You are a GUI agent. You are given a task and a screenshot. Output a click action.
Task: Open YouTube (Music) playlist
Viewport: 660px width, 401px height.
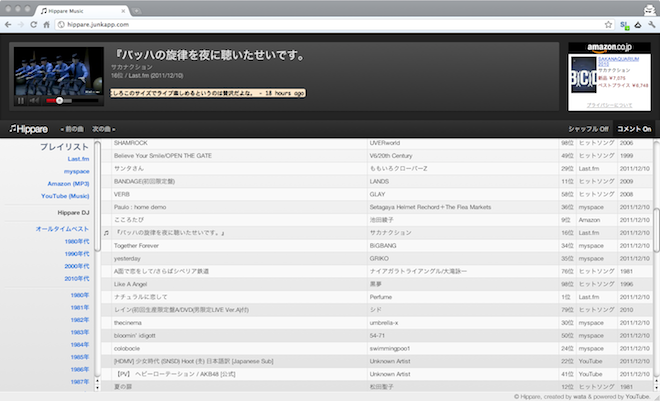tap(65, 196)
